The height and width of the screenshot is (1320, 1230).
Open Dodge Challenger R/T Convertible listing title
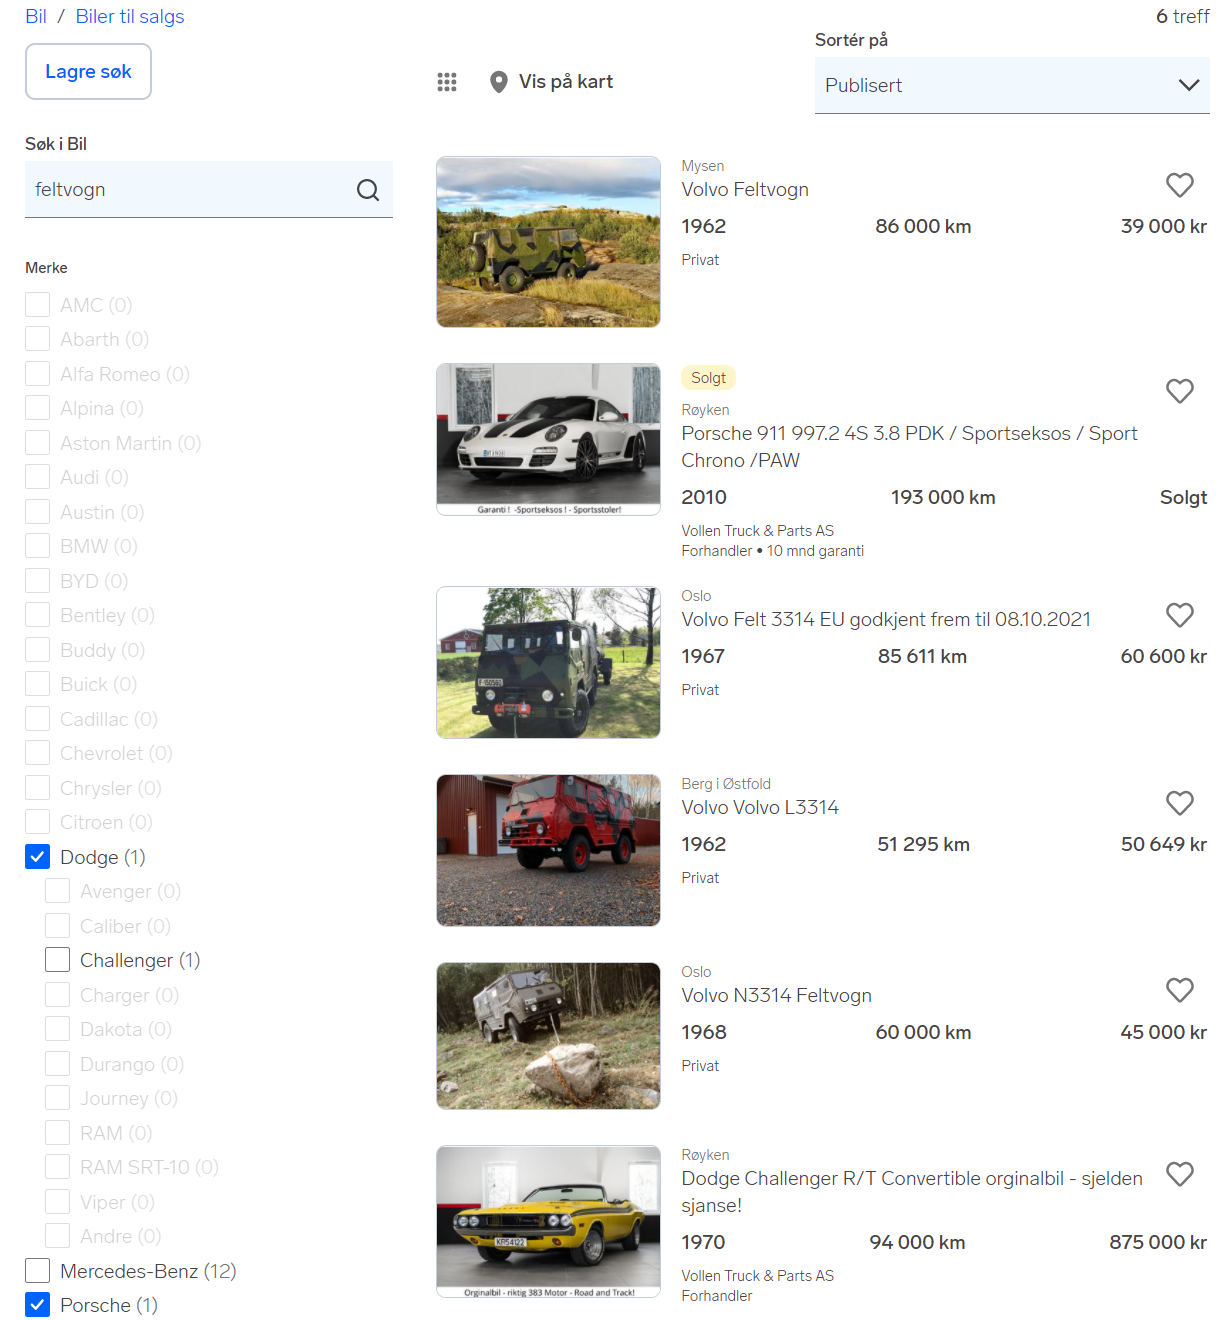pyautogui.click(x=912, y=1192)
